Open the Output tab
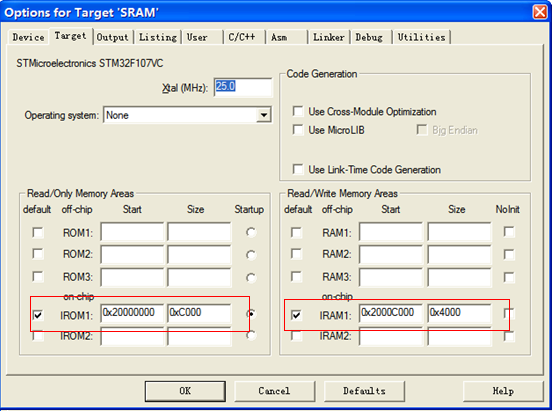Viewport: 552px width, 411px height. click(x=113, y=37)
